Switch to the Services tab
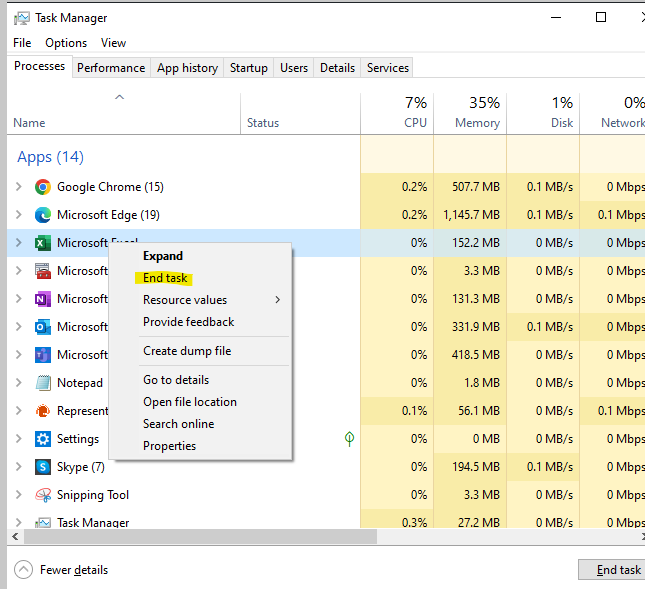This screenshot has height=589, width=645. (x=387, y=68)
